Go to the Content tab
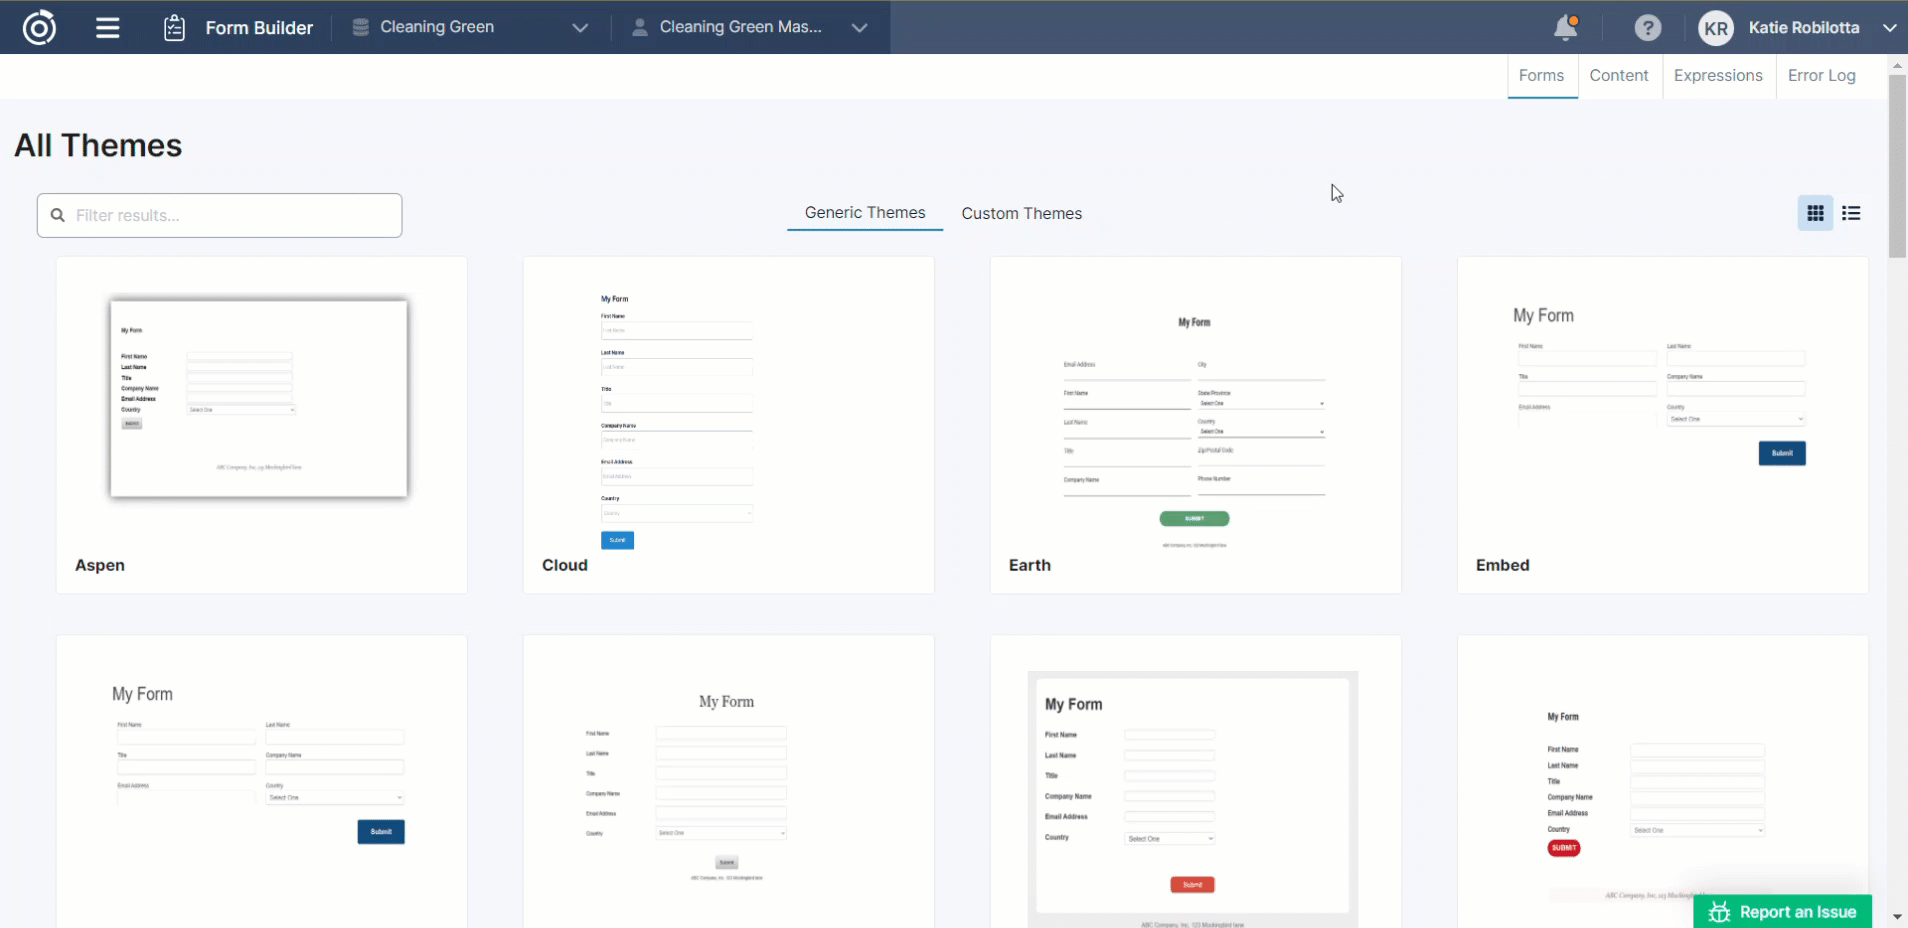The width and height of the screenshot is (1908, 928). (x=1618, y=76)
